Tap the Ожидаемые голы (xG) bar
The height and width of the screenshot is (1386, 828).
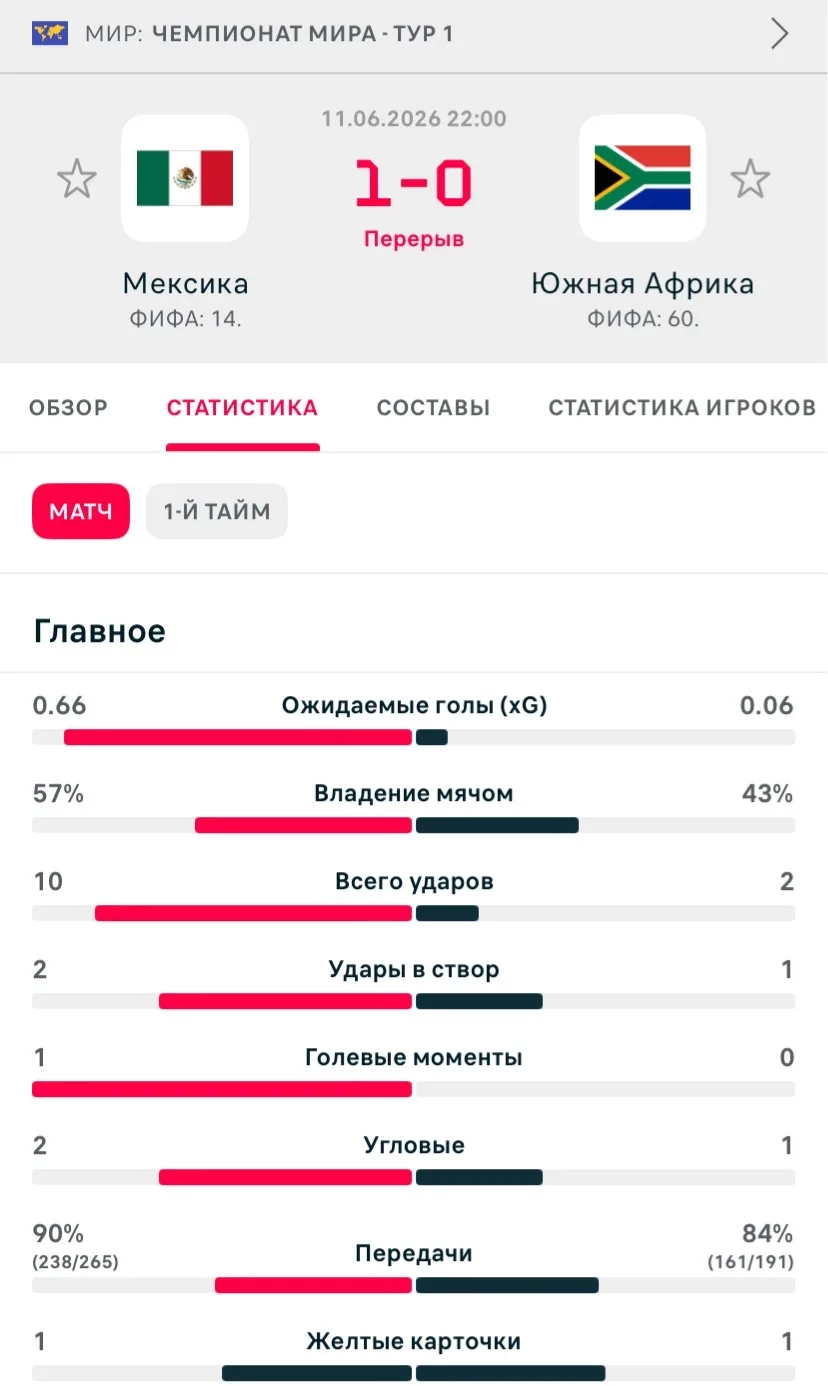[x=414, y=737]
